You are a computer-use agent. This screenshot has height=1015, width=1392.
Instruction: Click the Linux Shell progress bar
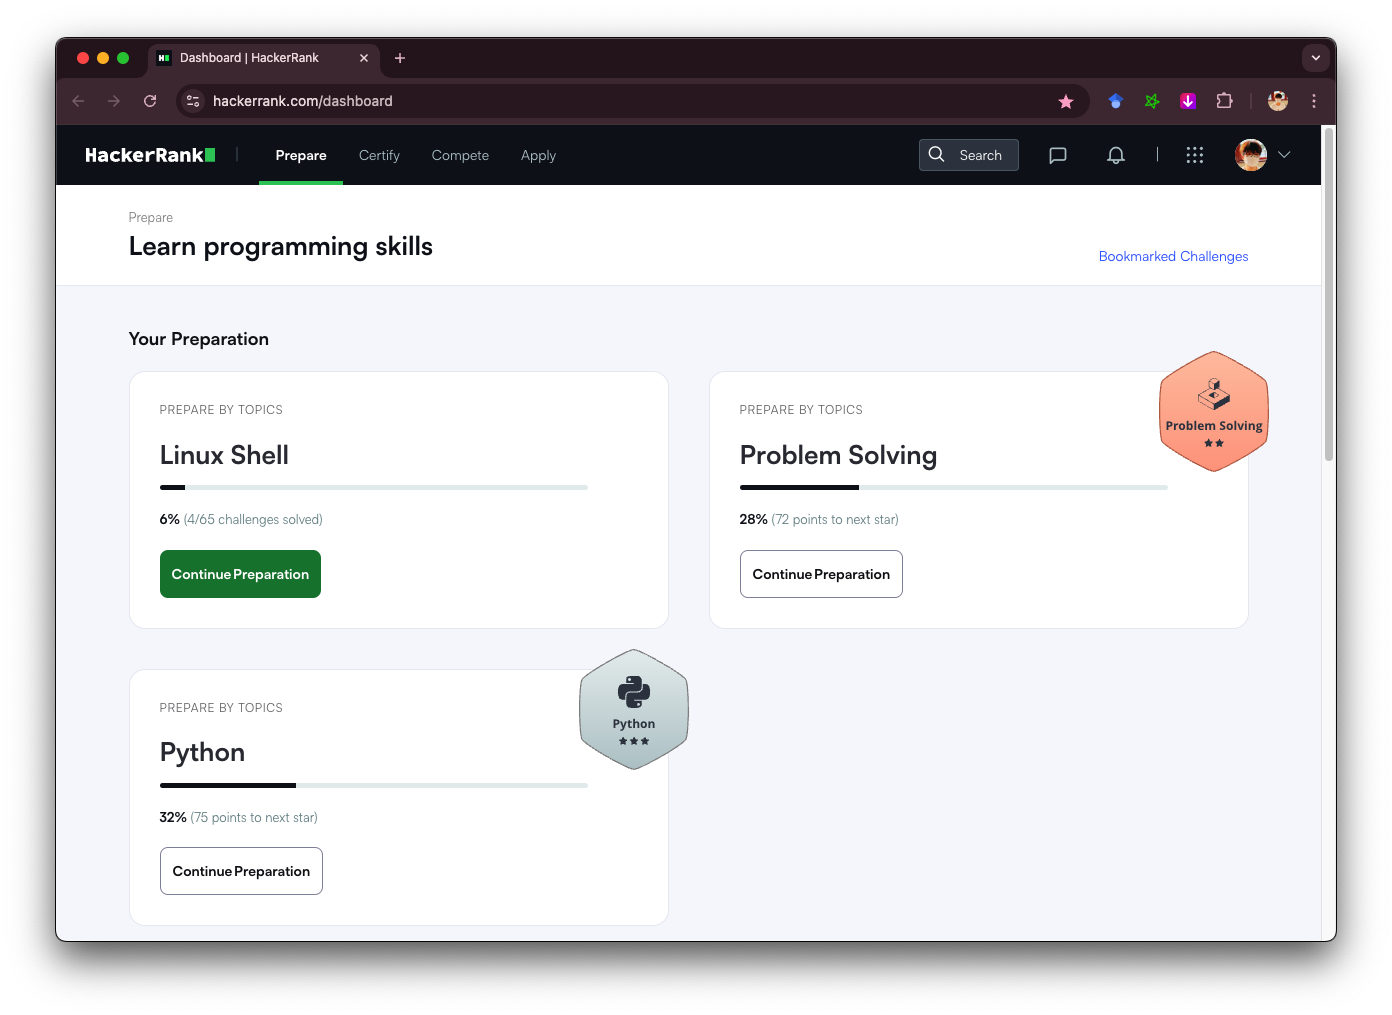tap(374, 487)
